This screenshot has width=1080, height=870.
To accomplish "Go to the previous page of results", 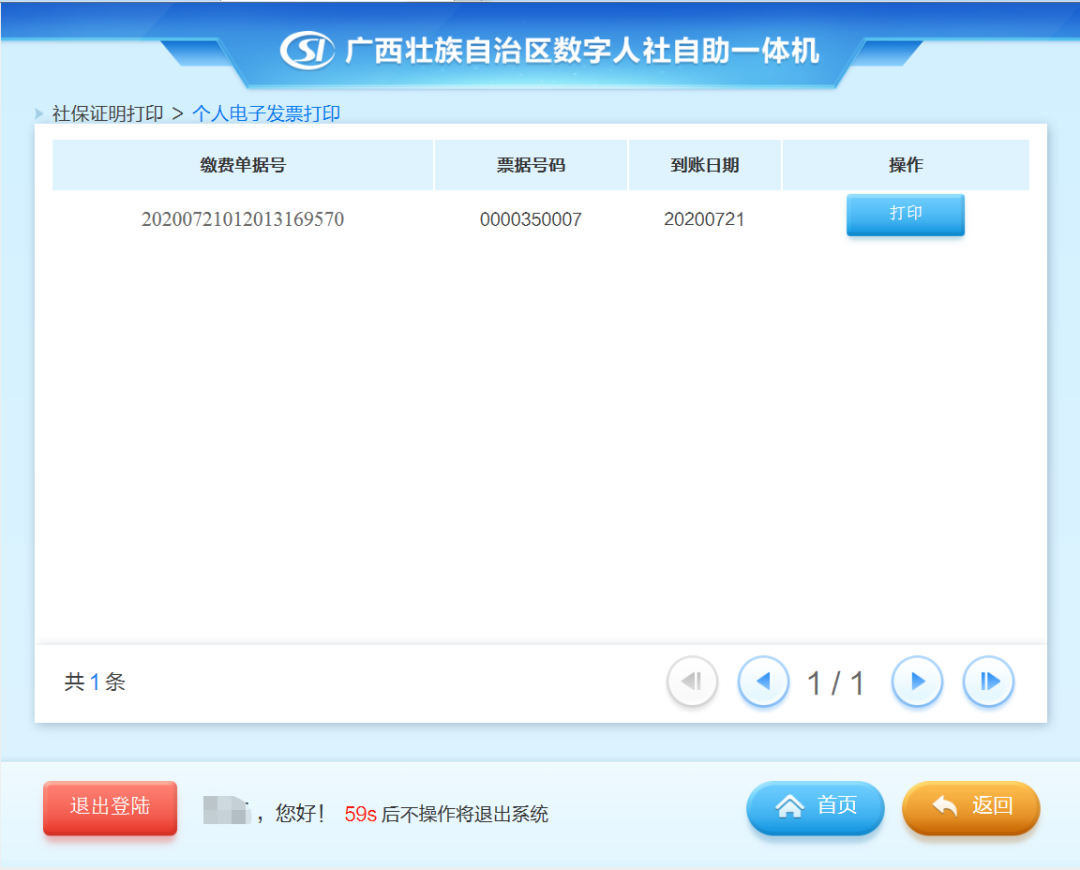I will (763, 682).
